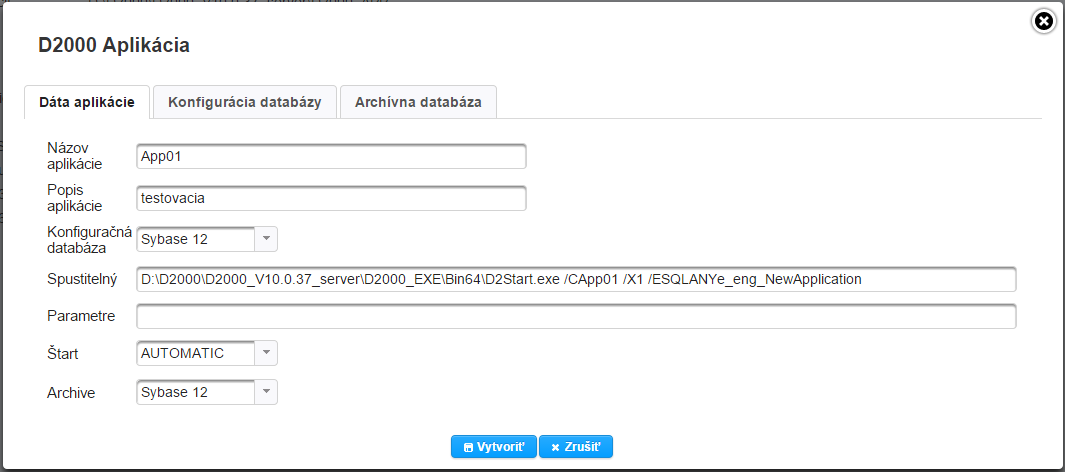Expand the Konfiguračná databáza dropdown arrow
The width and height of the screenshot is (1065, 472).
tap(266, 239)
